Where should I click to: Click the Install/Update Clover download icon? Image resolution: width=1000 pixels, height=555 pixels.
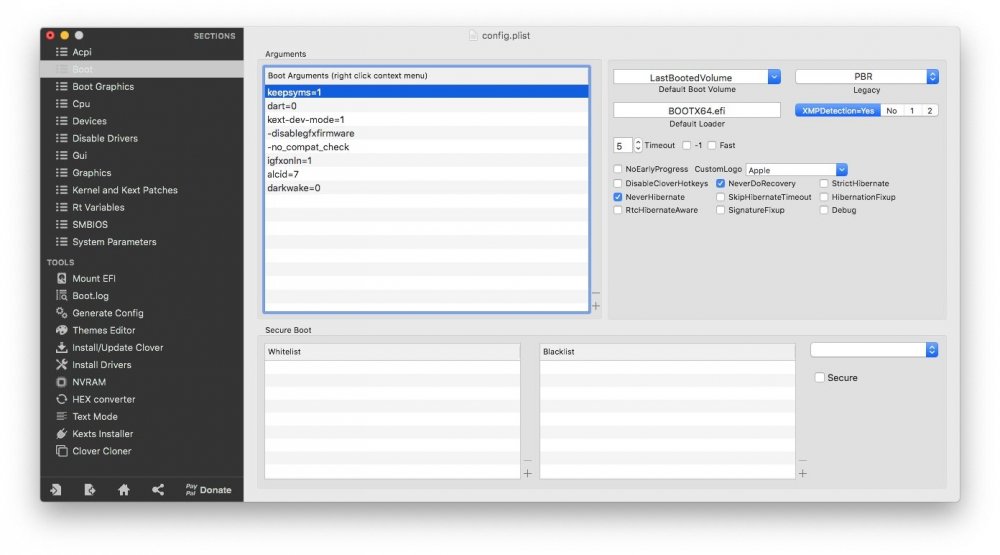(61, 347)
